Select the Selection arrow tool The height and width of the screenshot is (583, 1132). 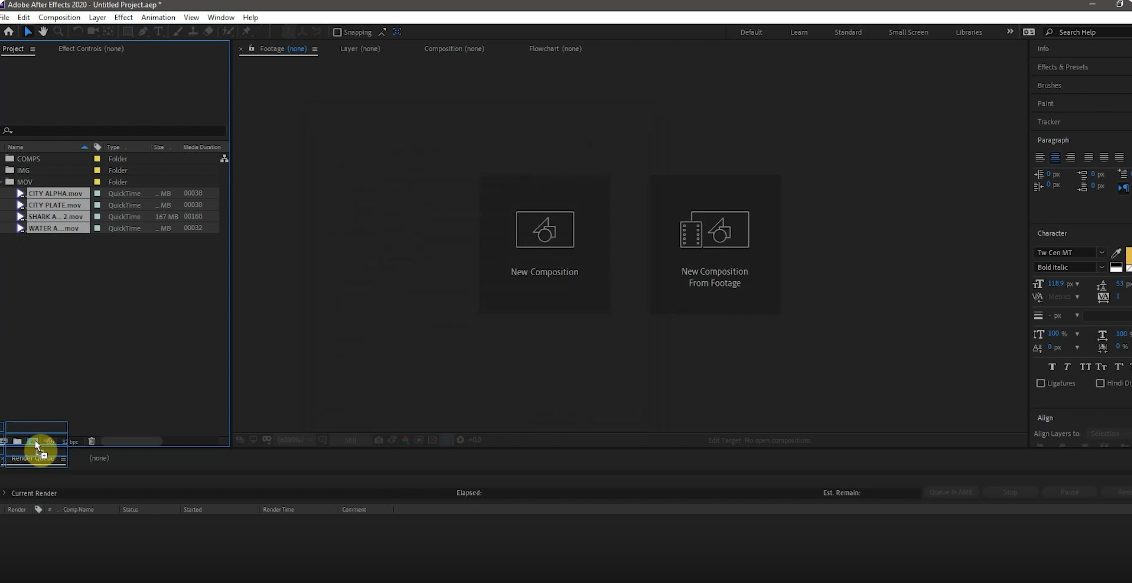coord(27,32)
